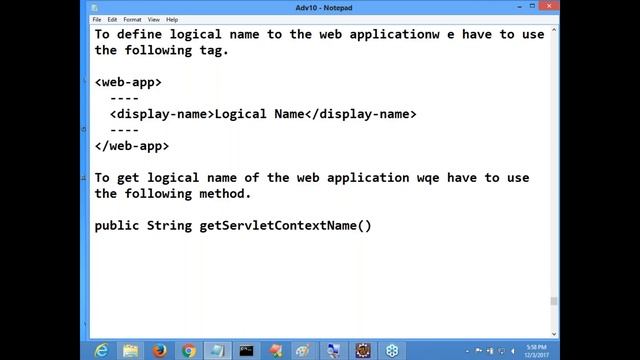This screenshot has width=640, height=360.
Task: Open the Help menu
Action: pos(172,20)
